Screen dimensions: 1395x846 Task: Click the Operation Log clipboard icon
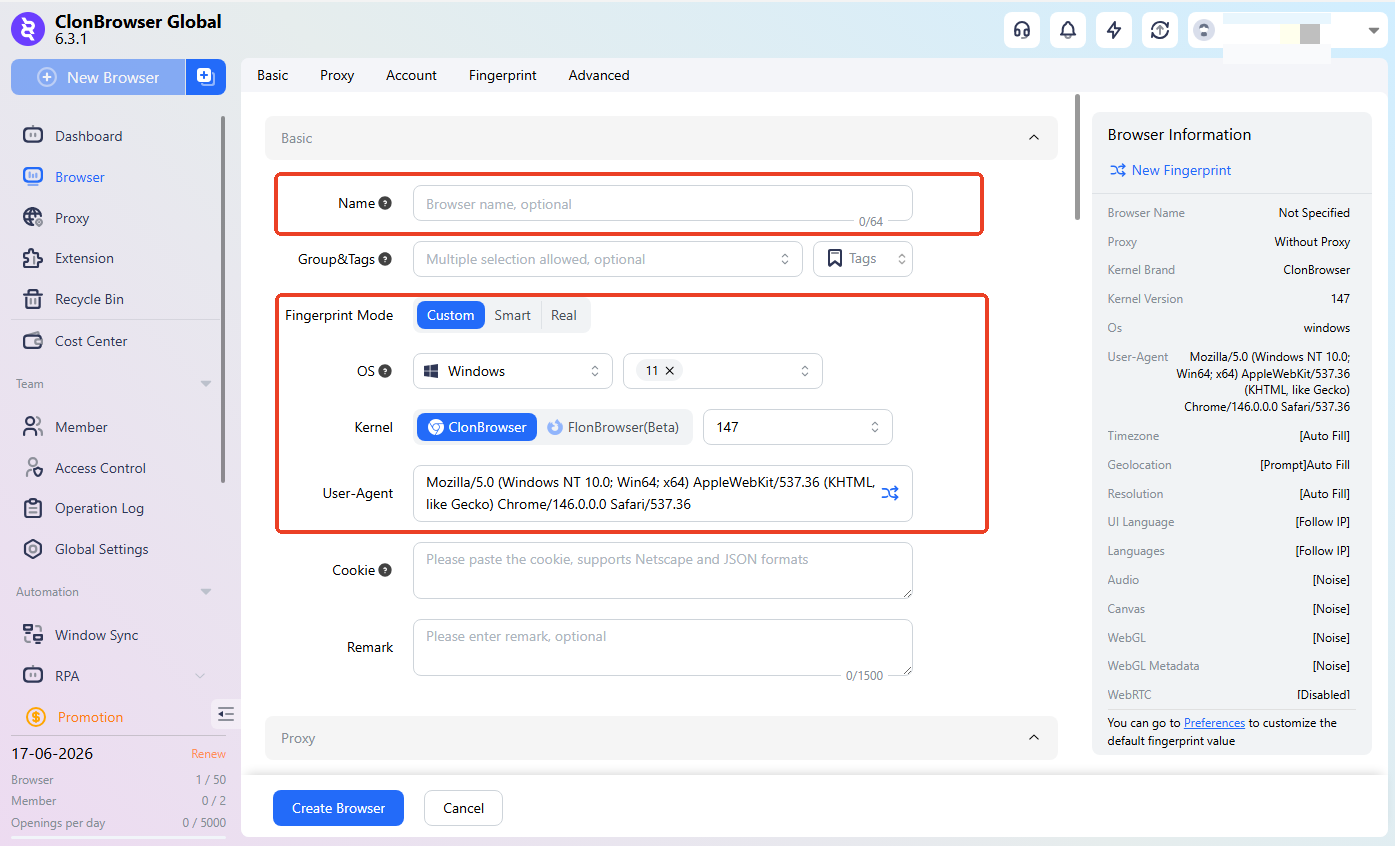click(x=33, y=508)
